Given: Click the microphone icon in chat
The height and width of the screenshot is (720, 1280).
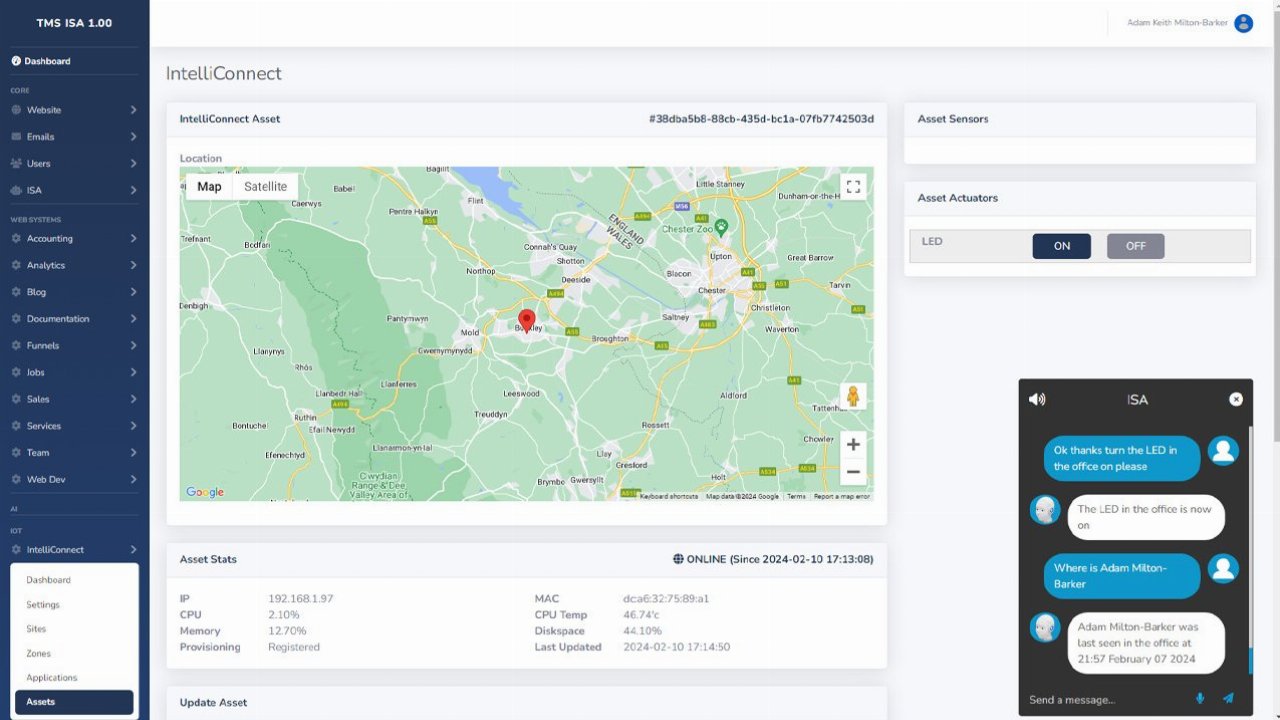Looking at the screenshot, I should click(1200, 698).
